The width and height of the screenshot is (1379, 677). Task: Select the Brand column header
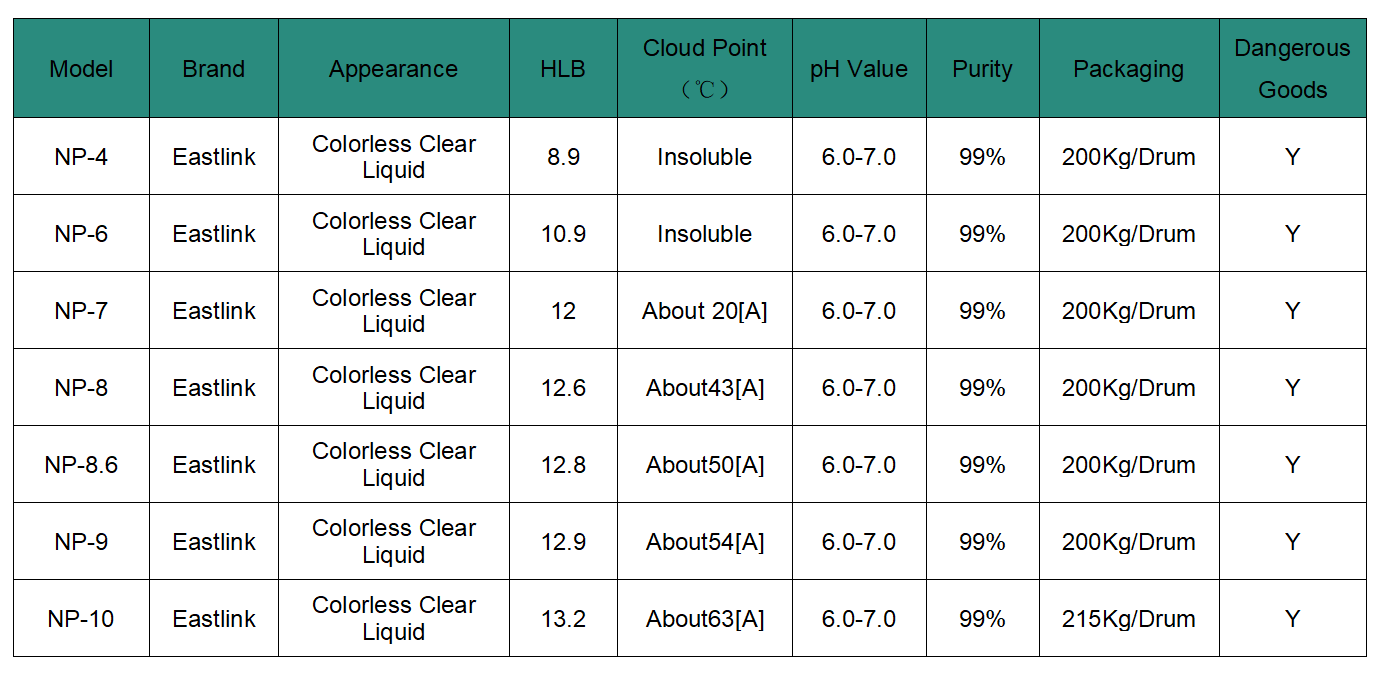(x=214, y=69)
